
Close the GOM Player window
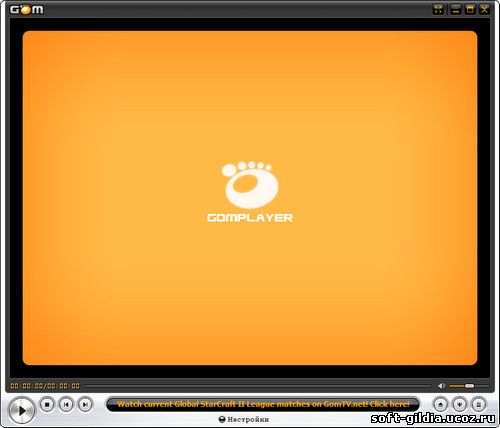[x=485, y=9]
